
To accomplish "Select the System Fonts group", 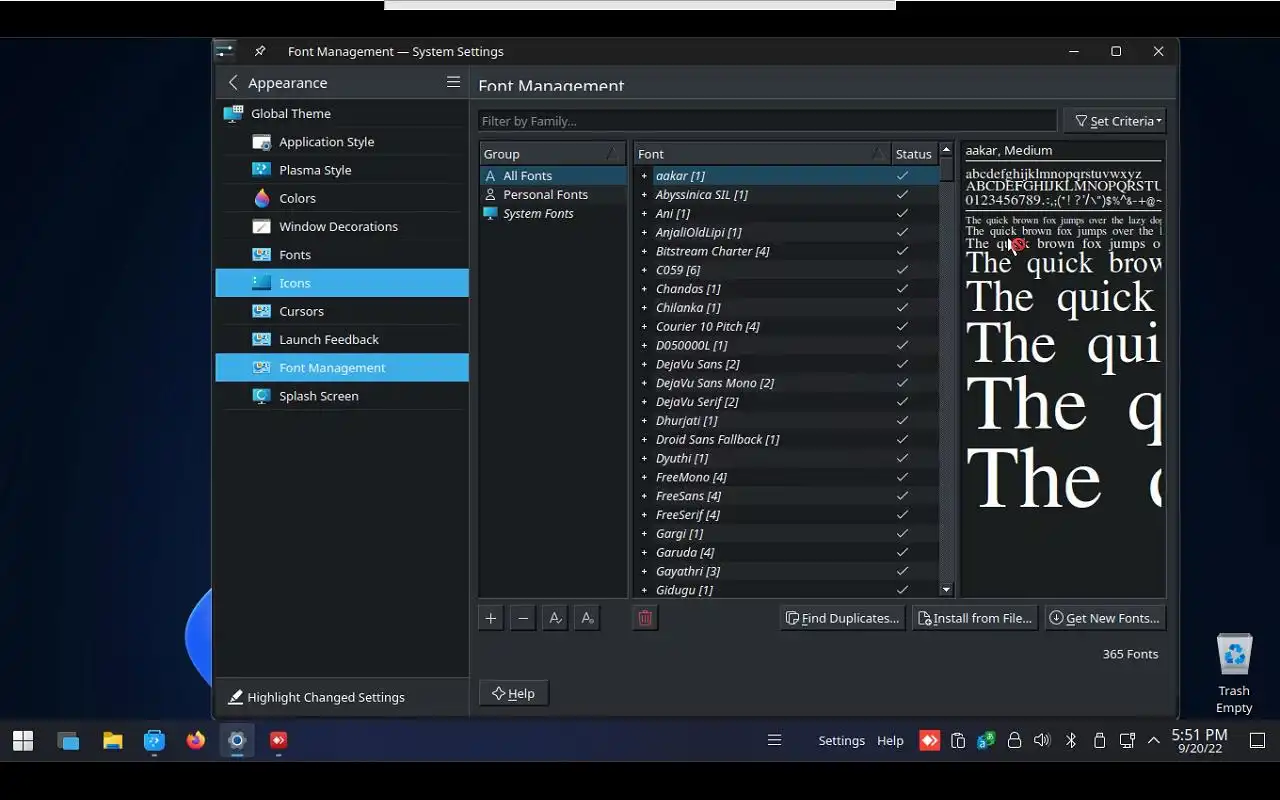I will 553,214.
